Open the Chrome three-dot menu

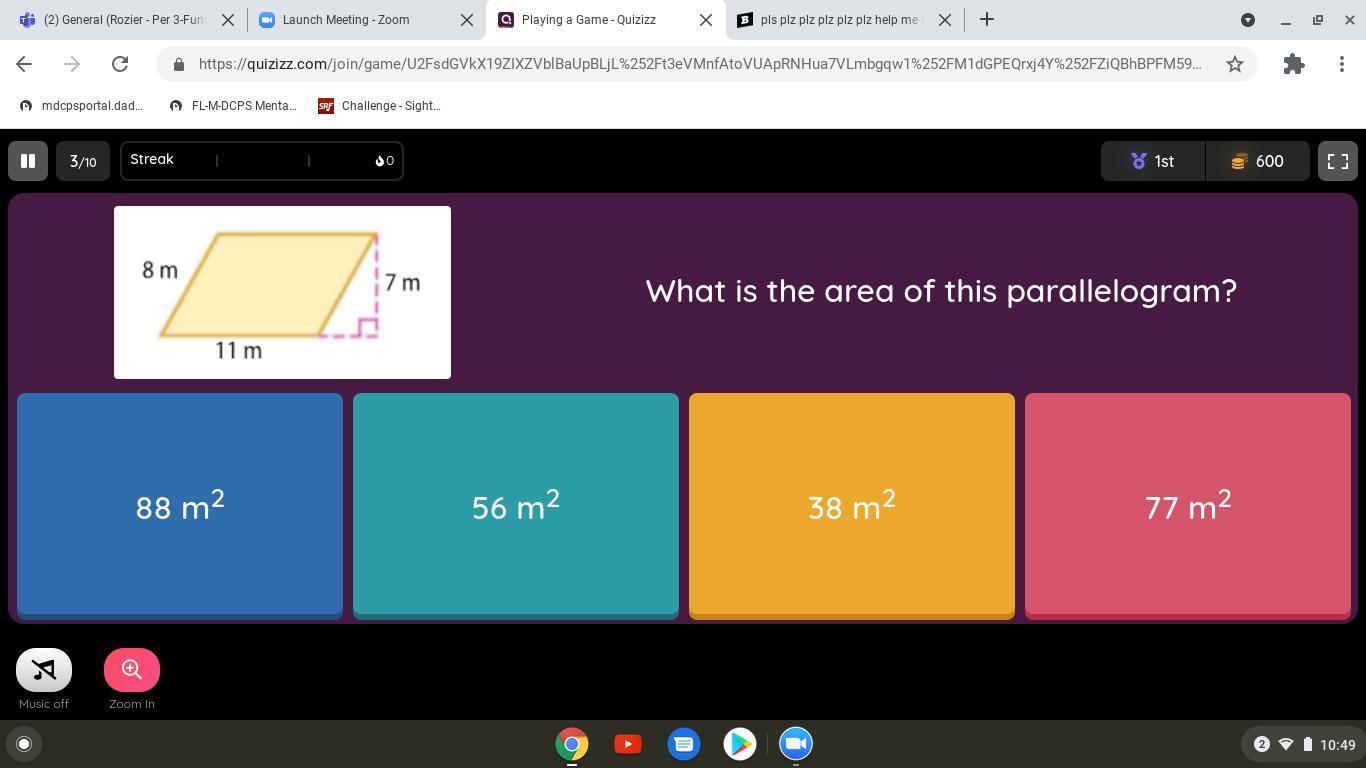coord(1341,64)
